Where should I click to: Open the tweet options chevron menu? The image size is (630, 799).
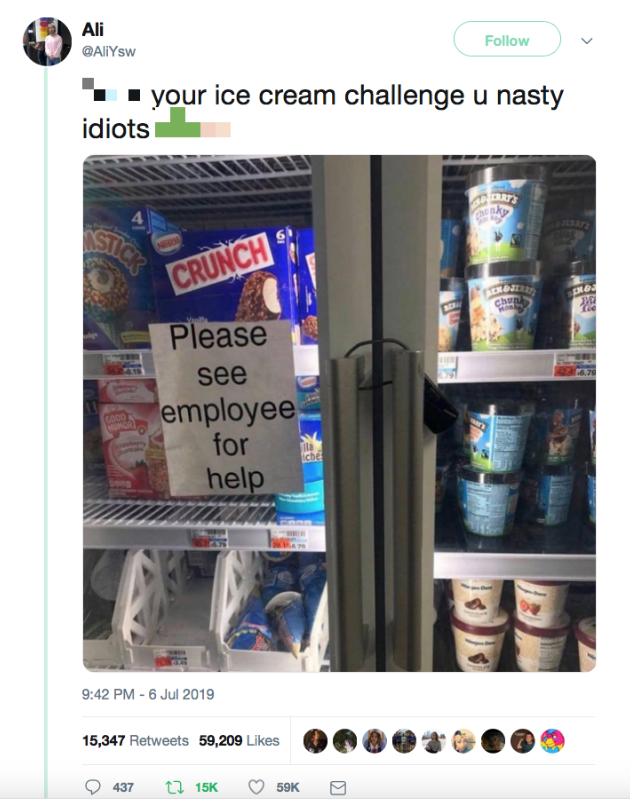(587, 41)
